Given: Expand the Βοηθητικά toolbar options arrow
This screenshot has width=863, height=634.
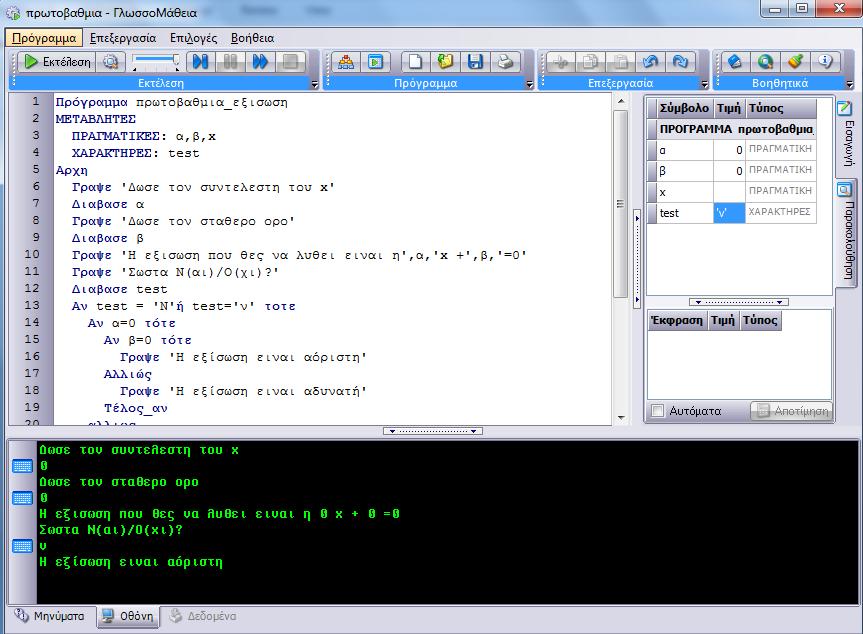Looking at the screenshot, I should click(849, 84).
